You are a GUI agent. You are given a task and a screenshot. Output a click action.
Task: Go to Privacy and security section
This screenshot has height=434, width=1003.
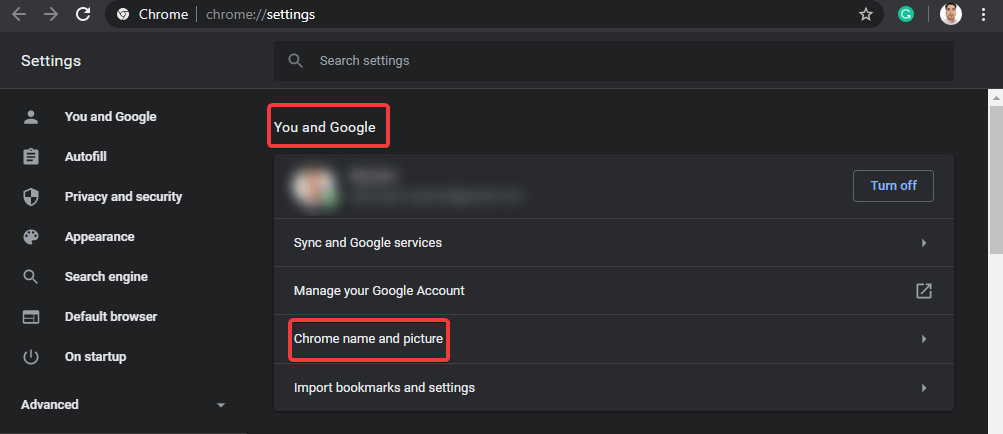click(123, 197)
